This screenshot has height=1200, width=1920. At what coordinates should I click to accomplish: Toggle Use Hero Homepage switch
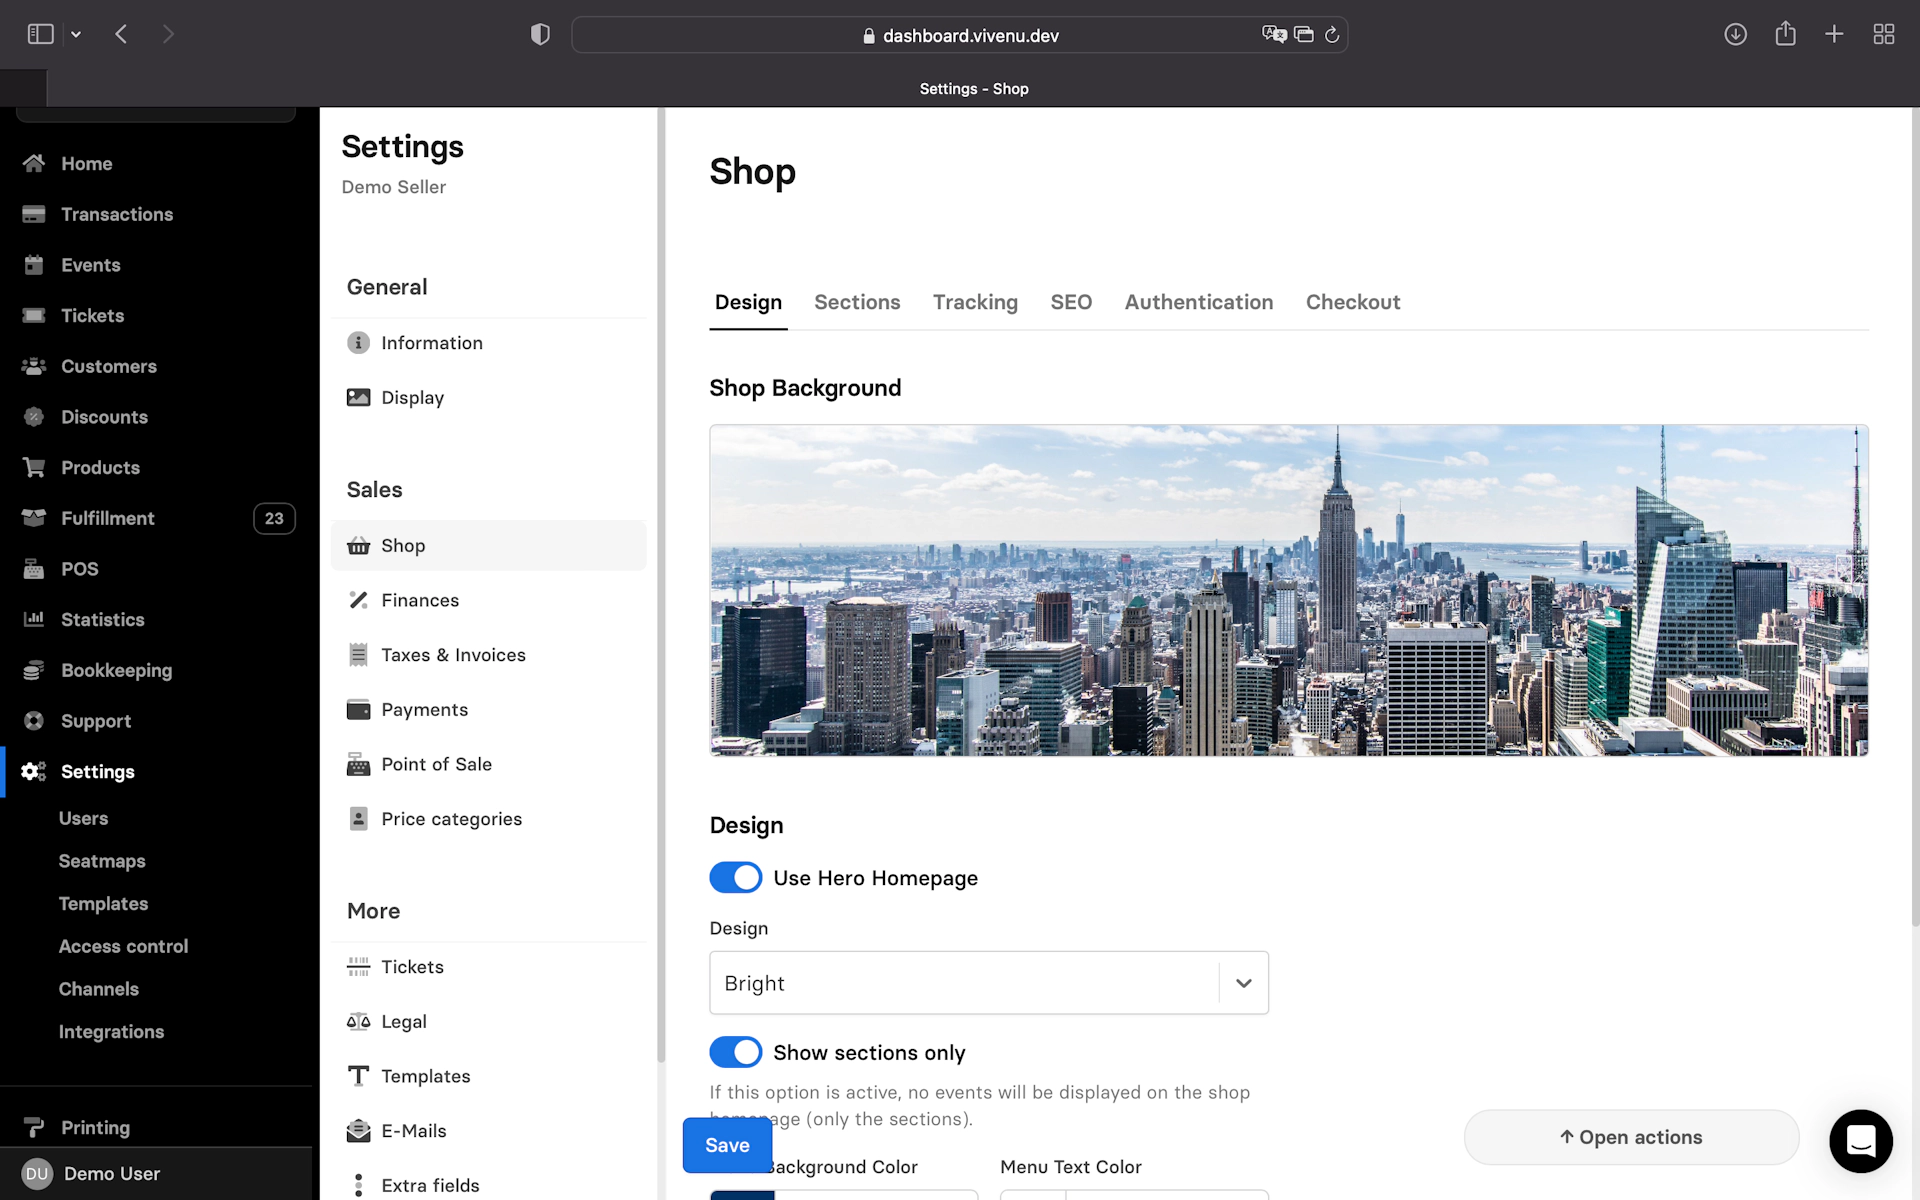coord(736,878)
